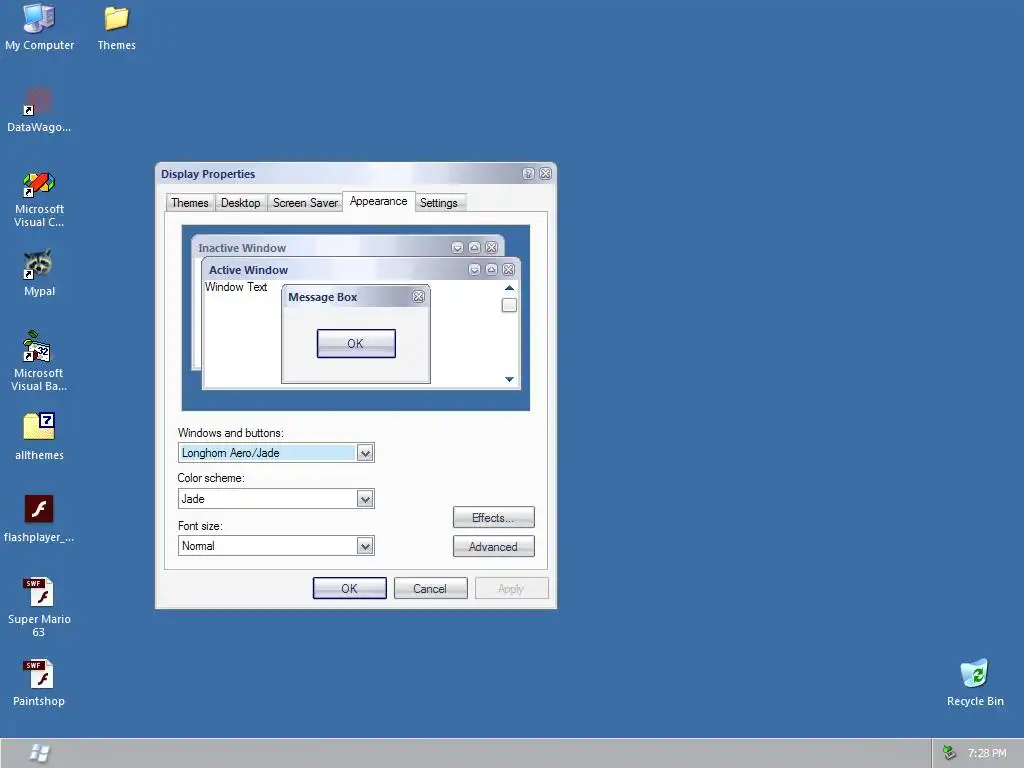Select the Mypal browser icon
This screenshot has height=768, width=1024.
(39, 273)
